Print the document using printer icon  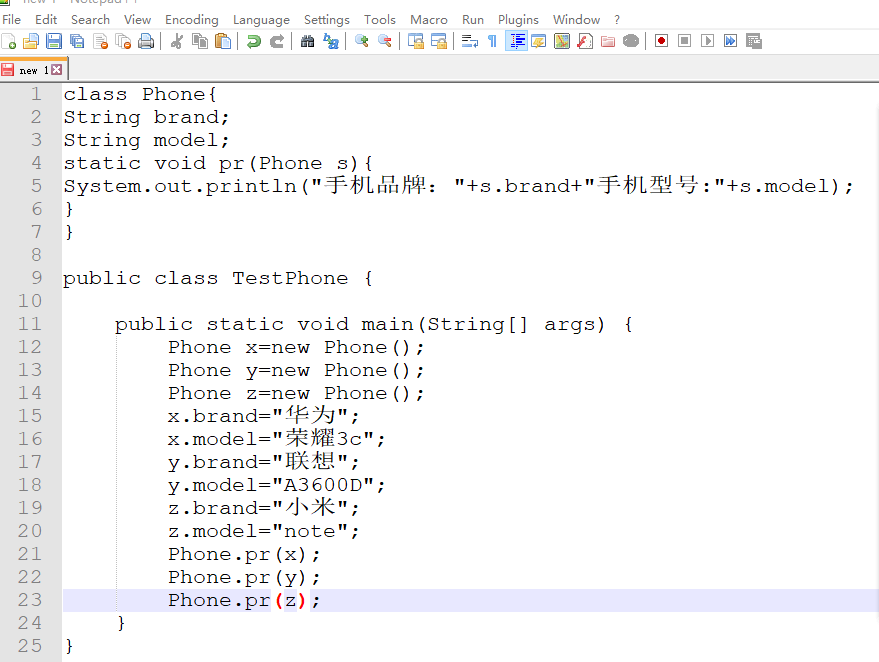click(x=146, y=41)
